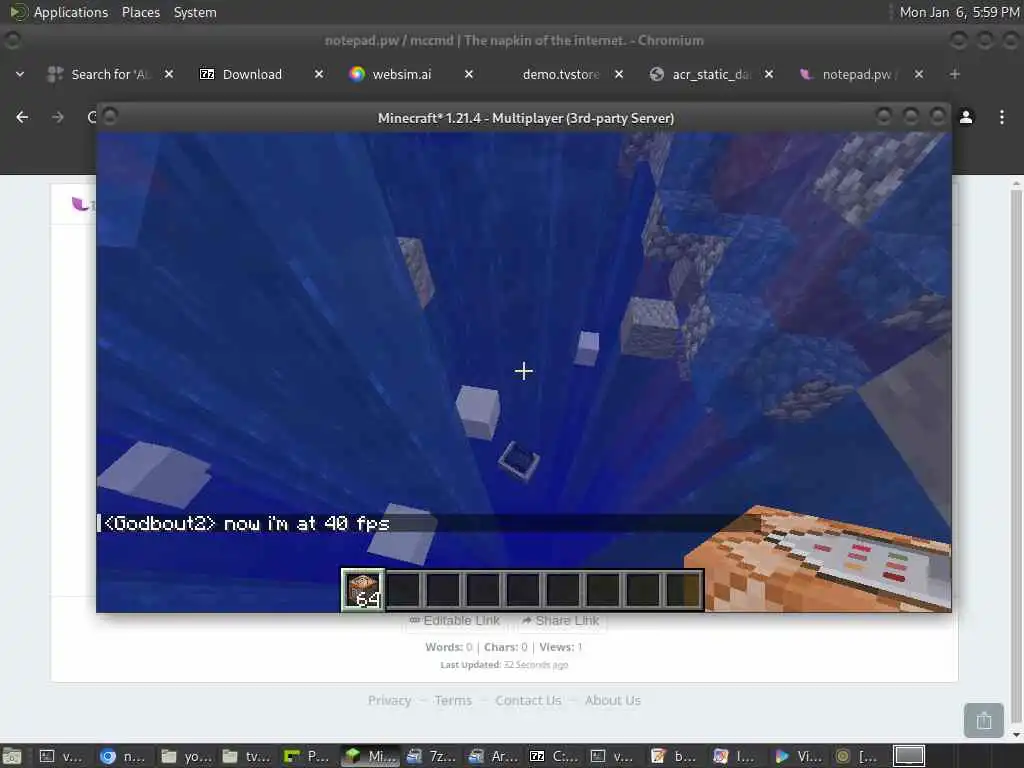
Task: Close the demo.tvstore tab
Action: coord(619,74)
